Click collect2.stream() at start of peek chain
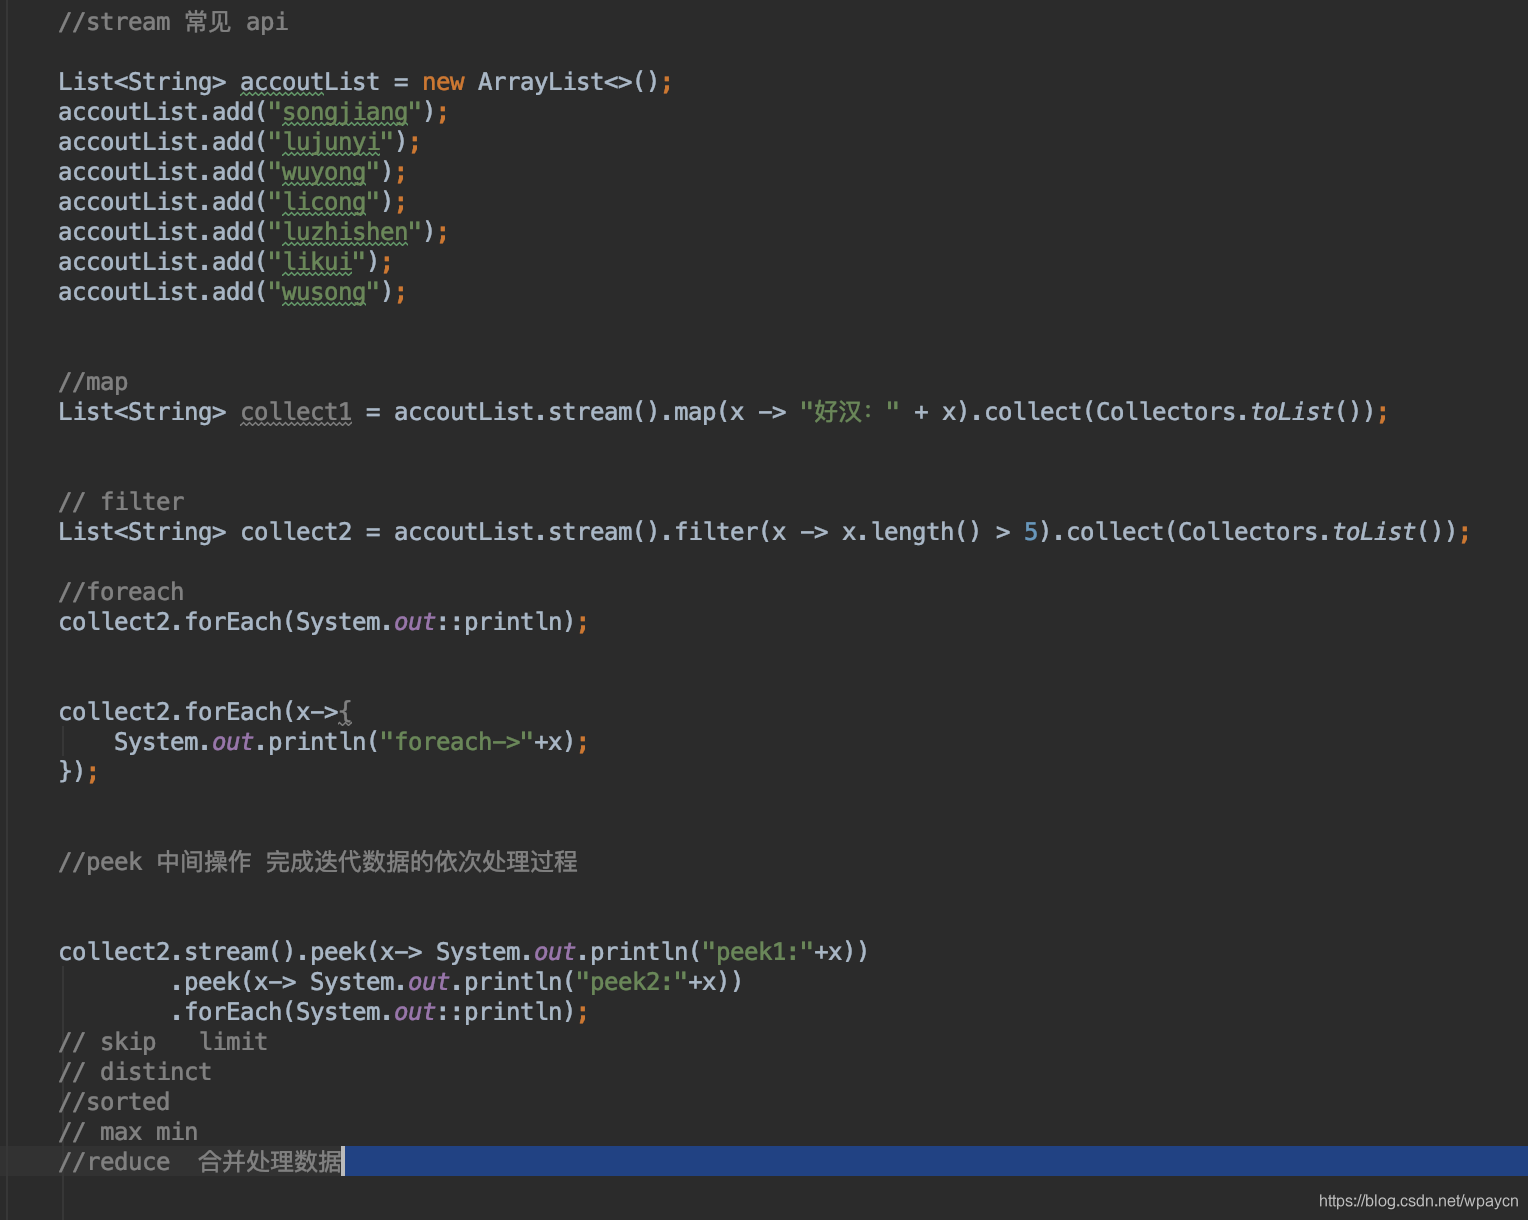The image size is (1528, 1220). click(x=177, y=952)
